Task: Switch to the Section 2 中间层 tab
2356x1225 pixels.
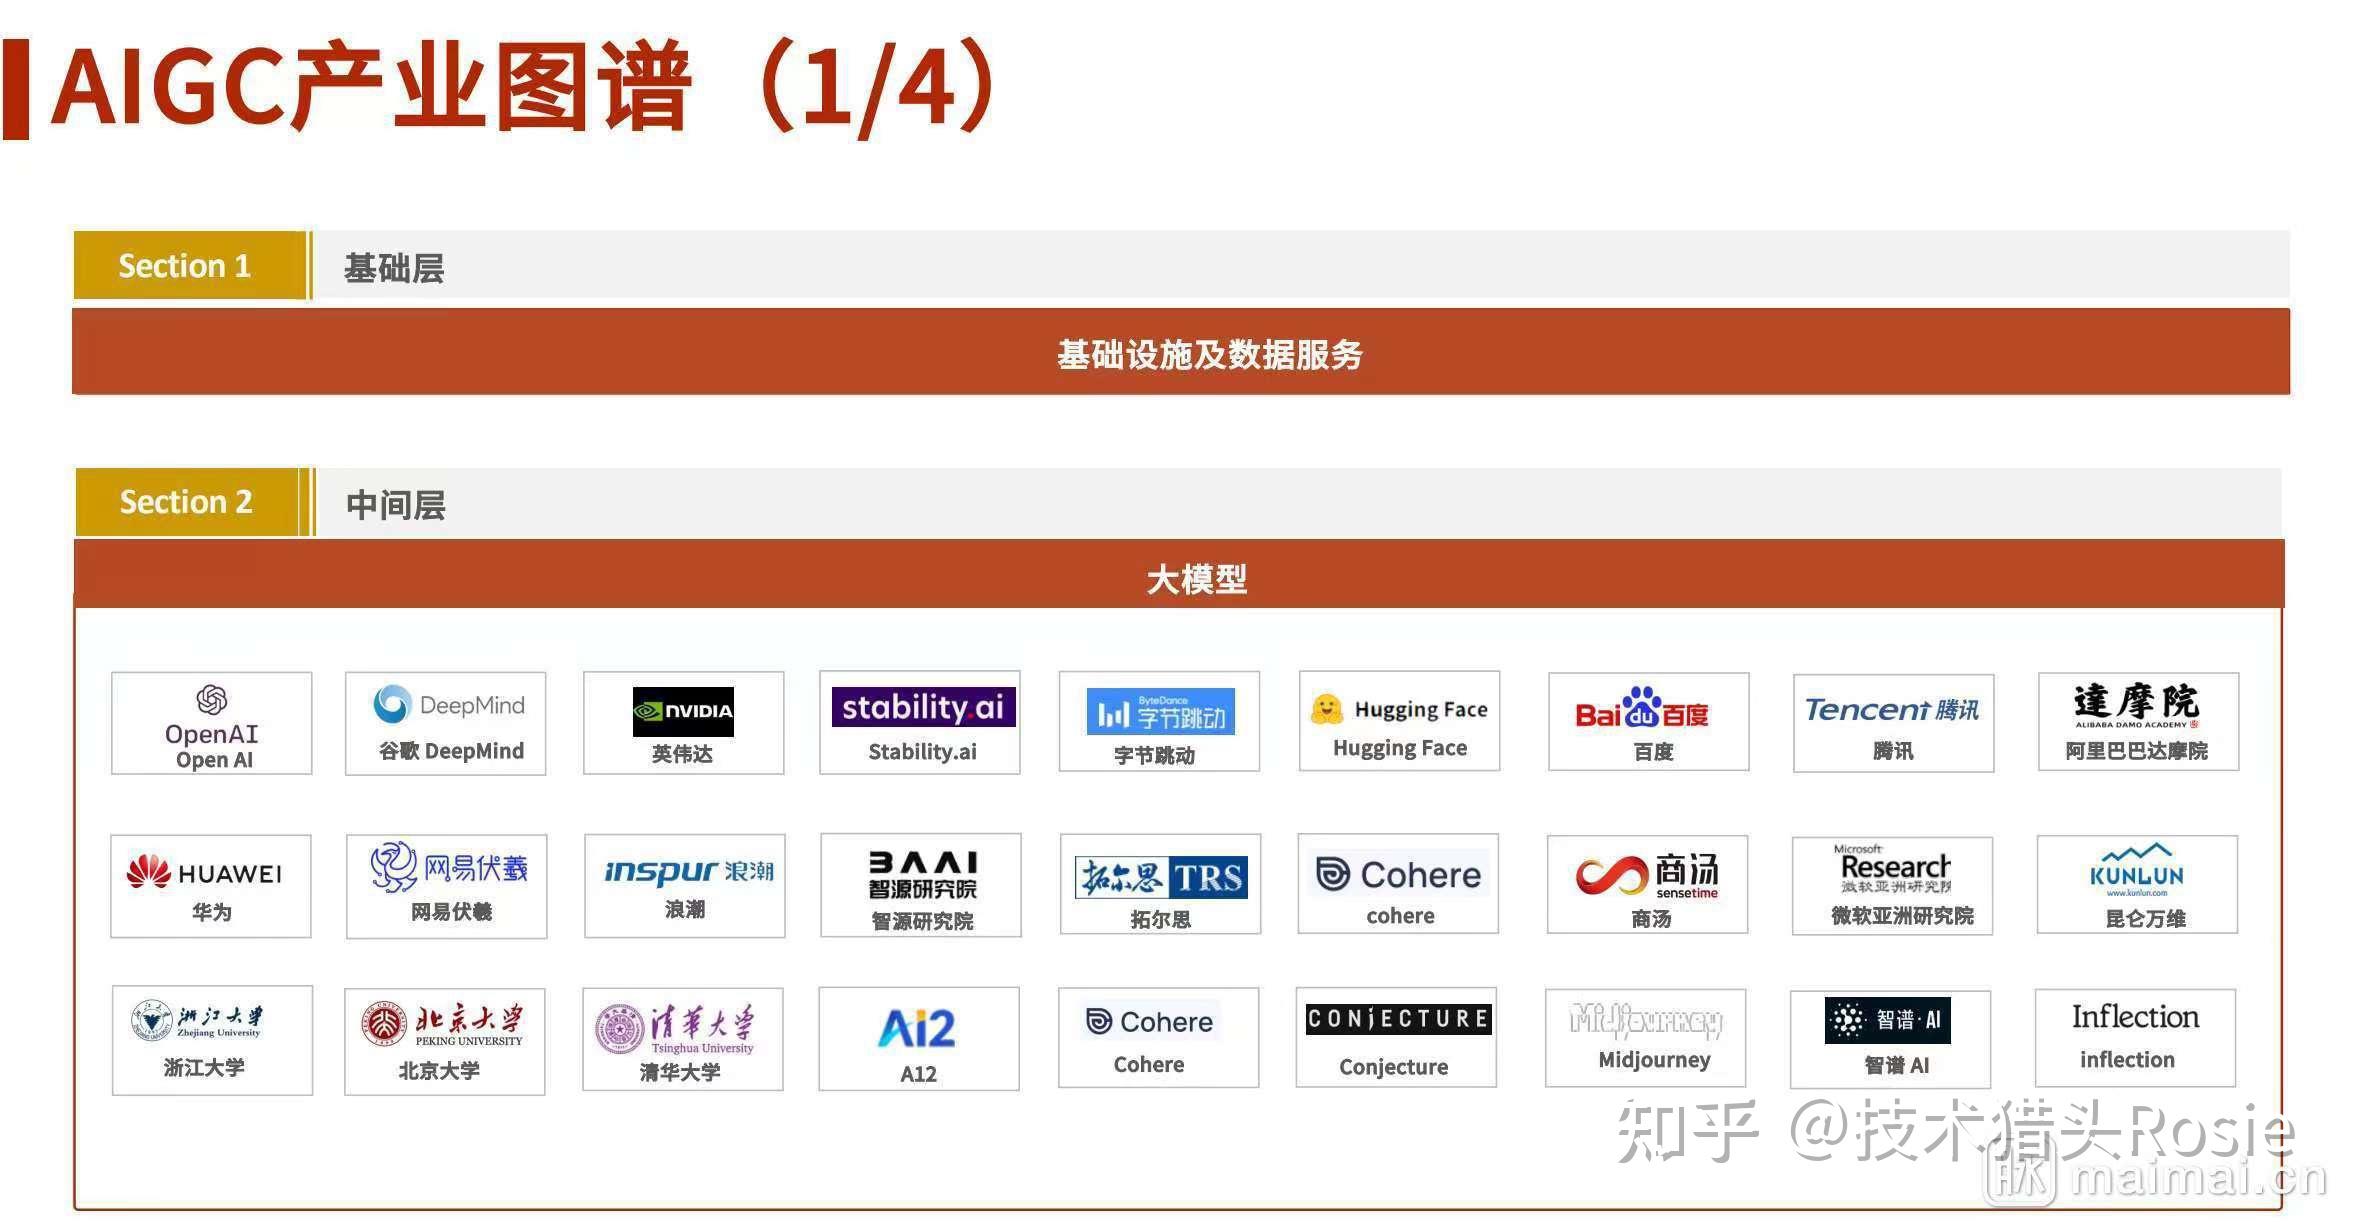Action: [186, 501]
